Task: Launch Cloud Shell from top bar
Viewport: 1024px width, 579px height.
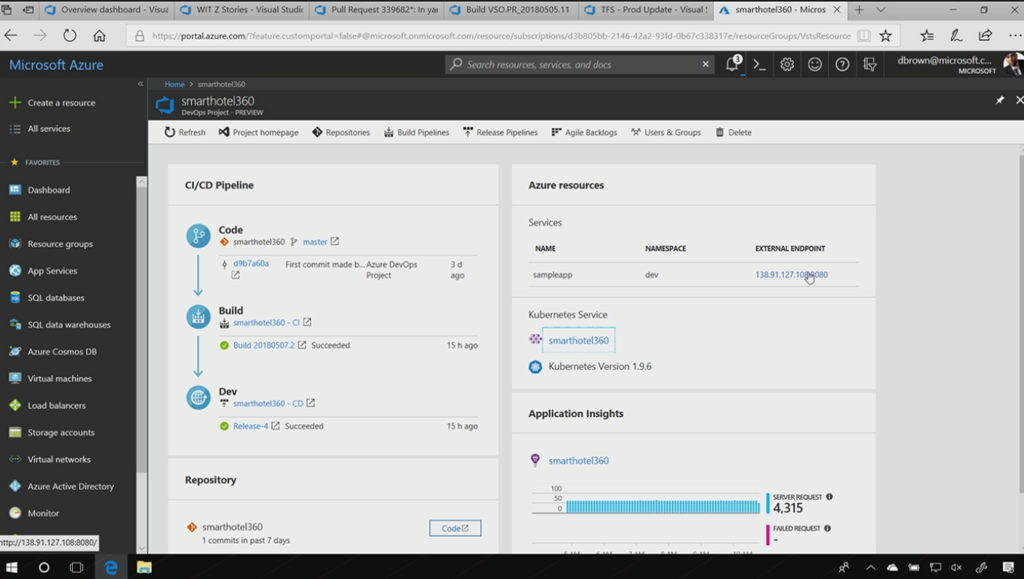Action: tap(760, 64)
